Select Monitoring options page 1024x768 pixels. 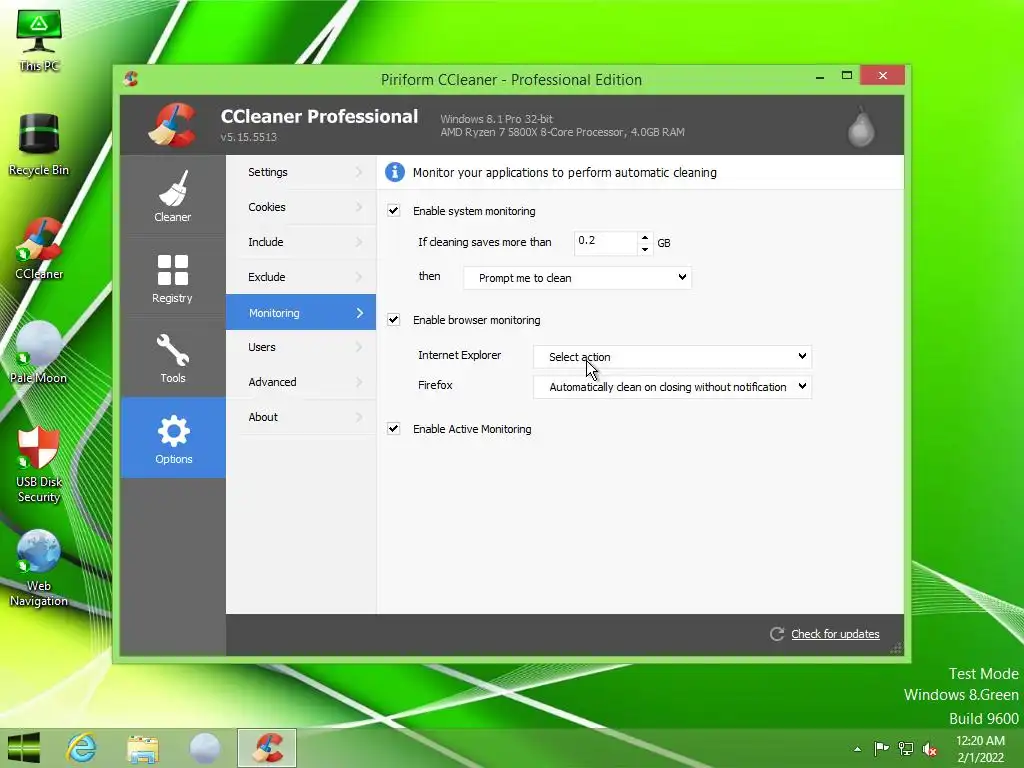[x=301, y=312]
